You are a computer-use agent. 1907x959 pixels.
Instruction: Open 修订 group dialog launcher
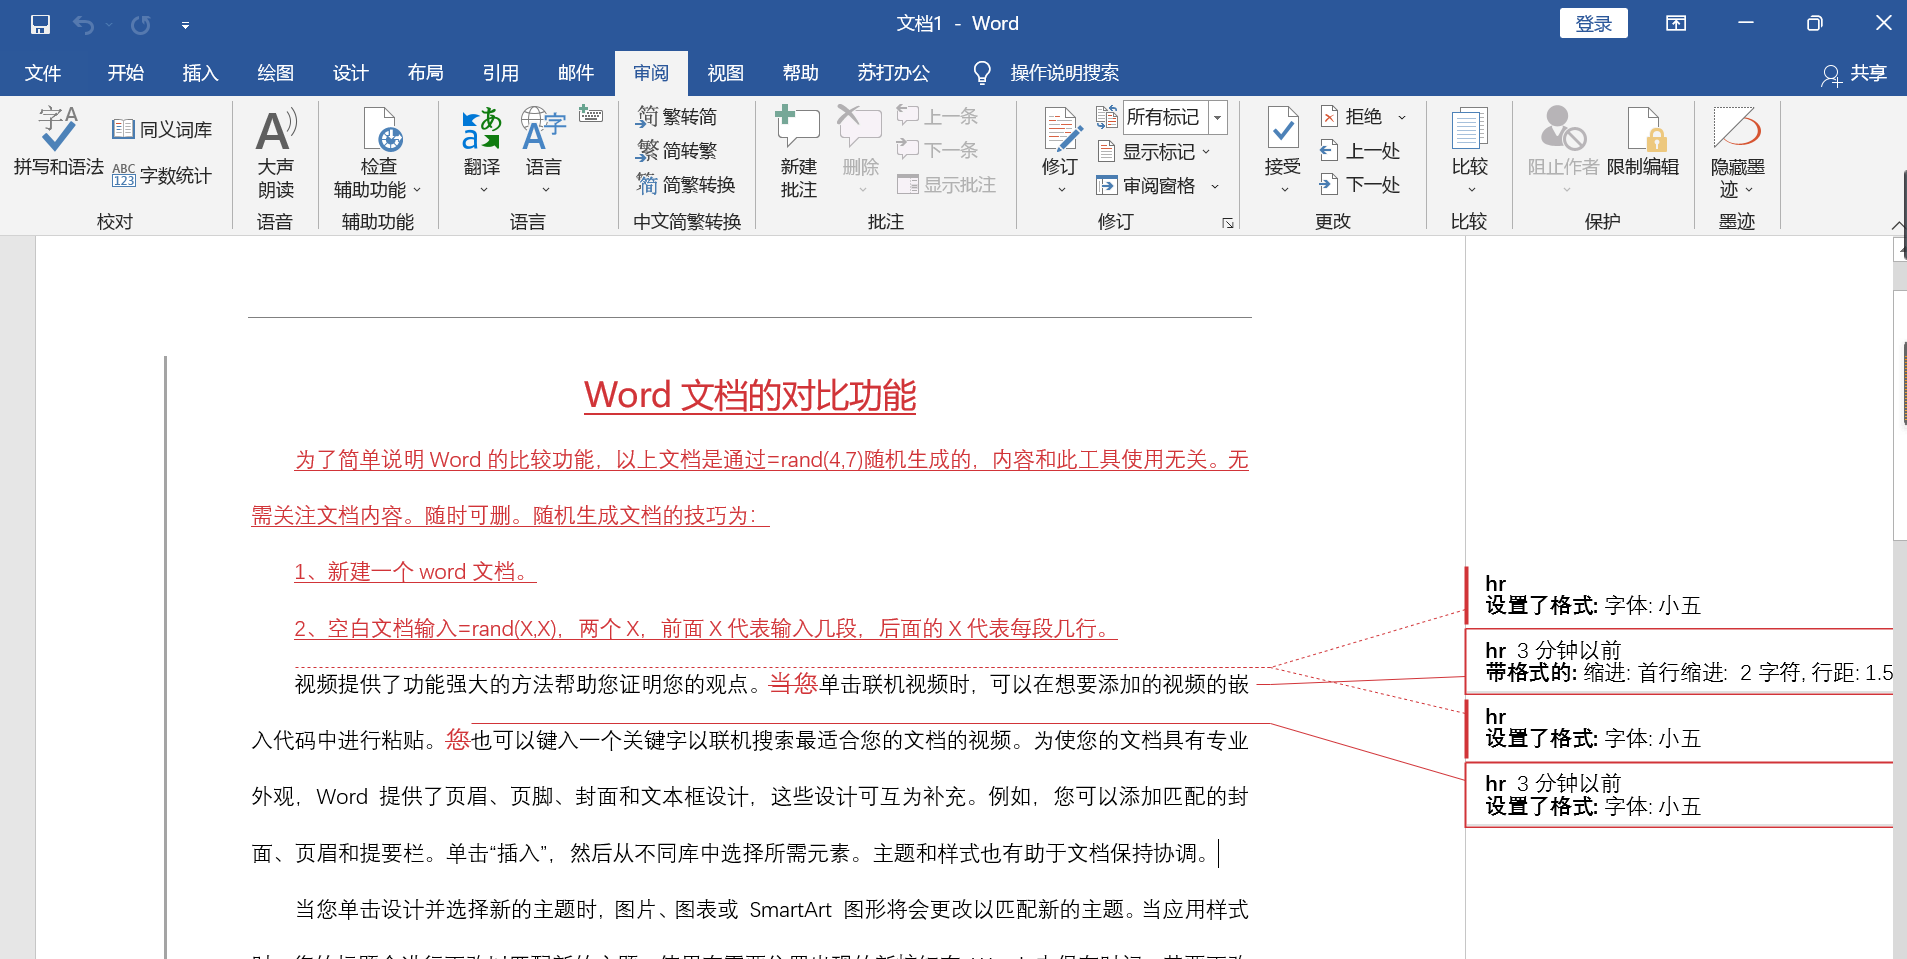tap(1228, 223)
